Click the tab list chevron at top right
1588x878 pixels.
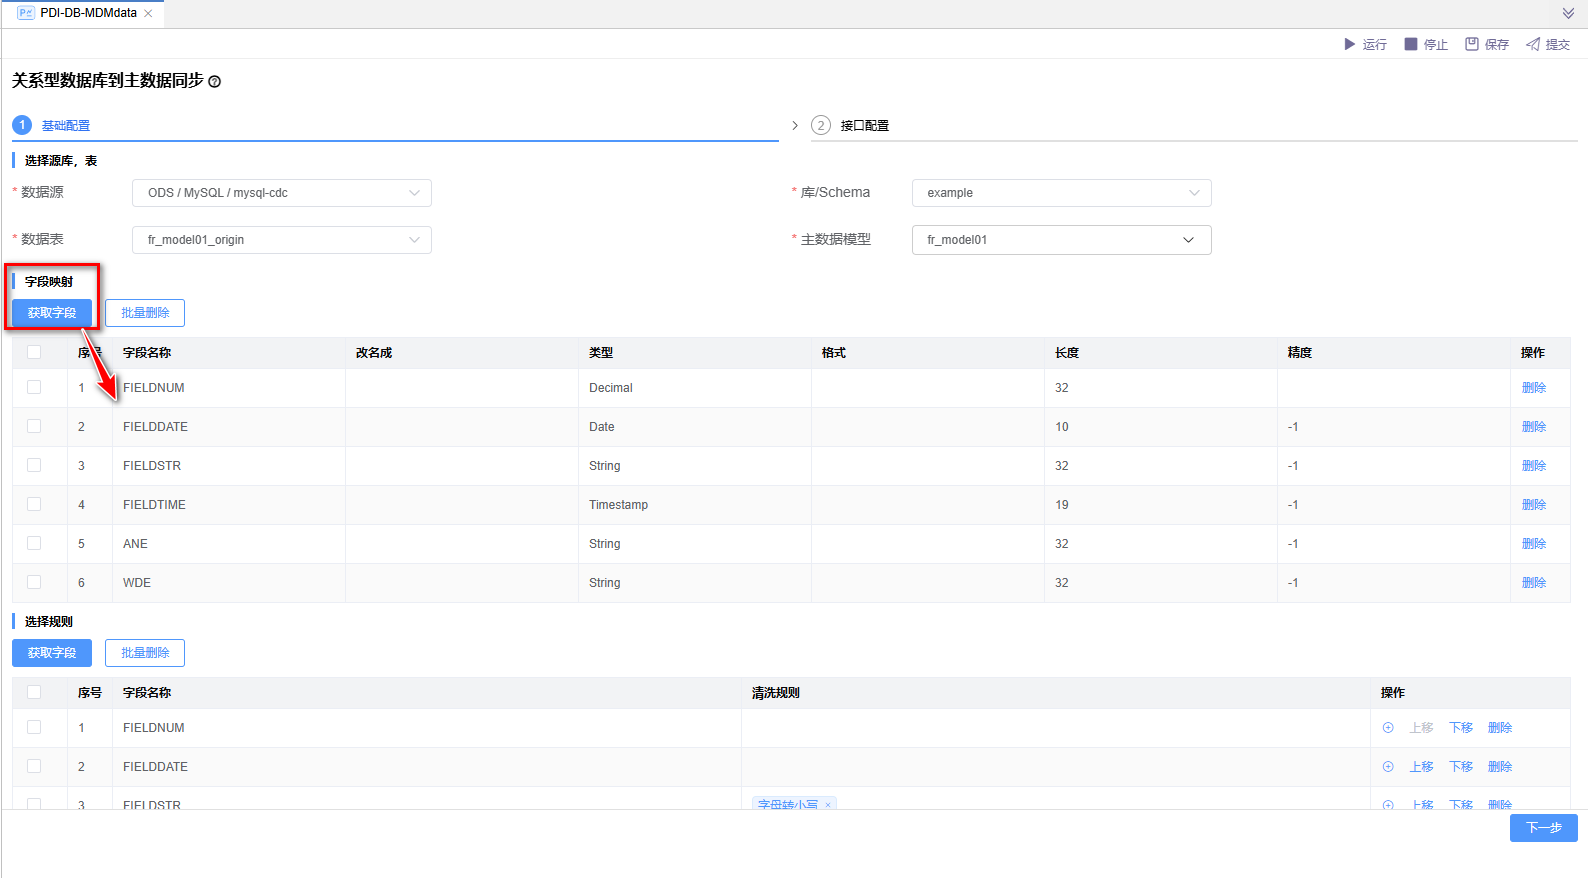[1568, 14]
